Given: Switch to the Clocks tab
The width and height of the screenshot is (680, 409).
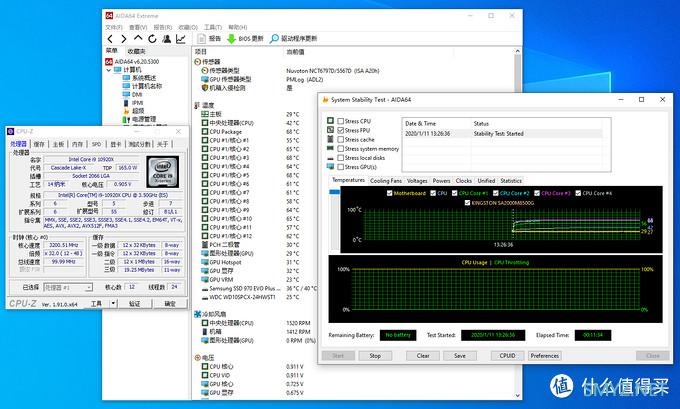Looking at the screenshot, I should pyautogui.click(x=464, y=181).
